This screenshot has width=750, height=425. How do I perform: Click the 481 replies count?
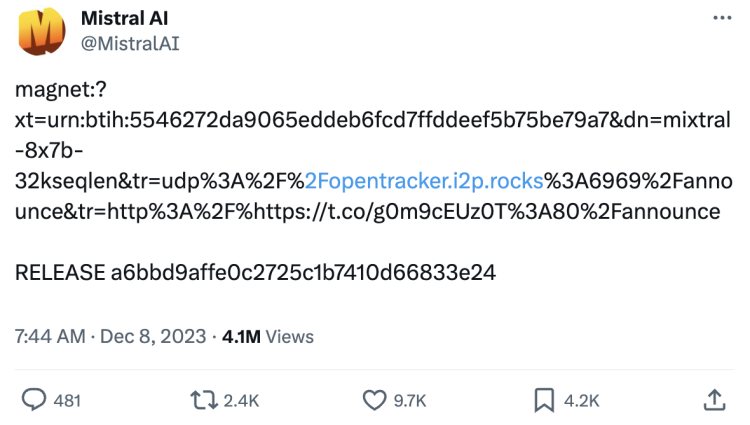click(x=67, y=400)
